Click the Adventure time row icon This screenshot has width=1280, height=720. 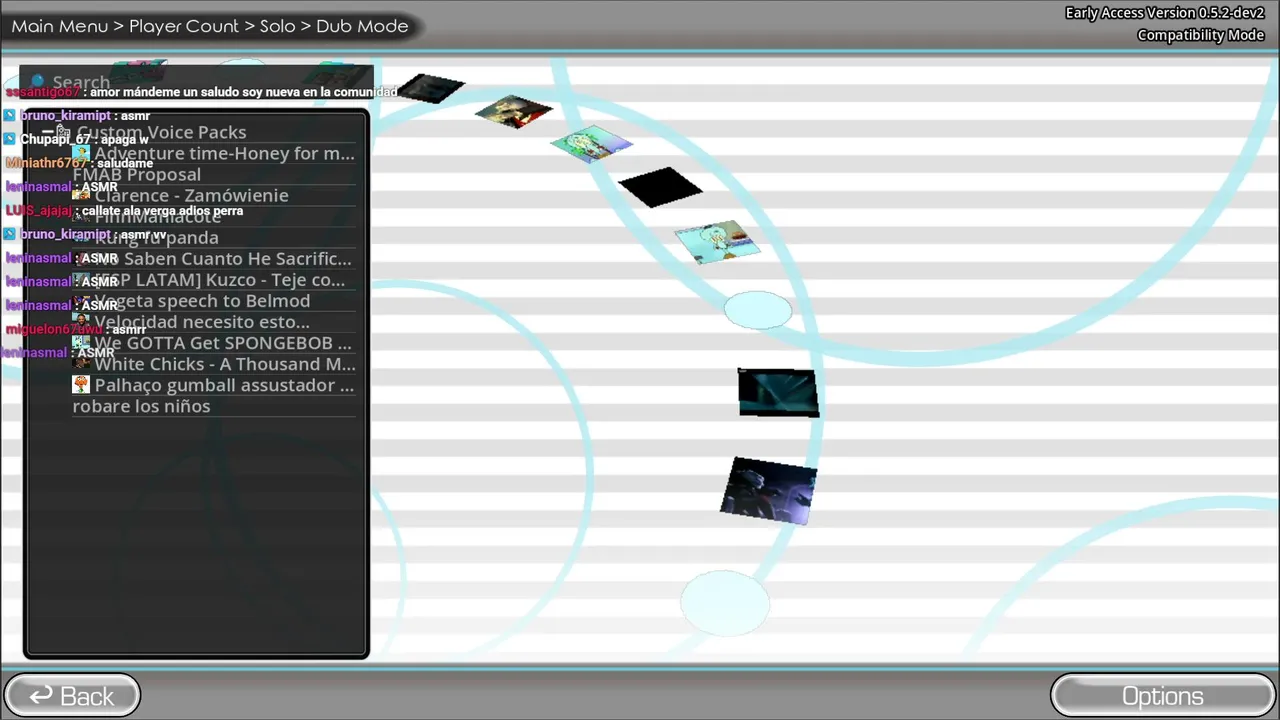81,154
